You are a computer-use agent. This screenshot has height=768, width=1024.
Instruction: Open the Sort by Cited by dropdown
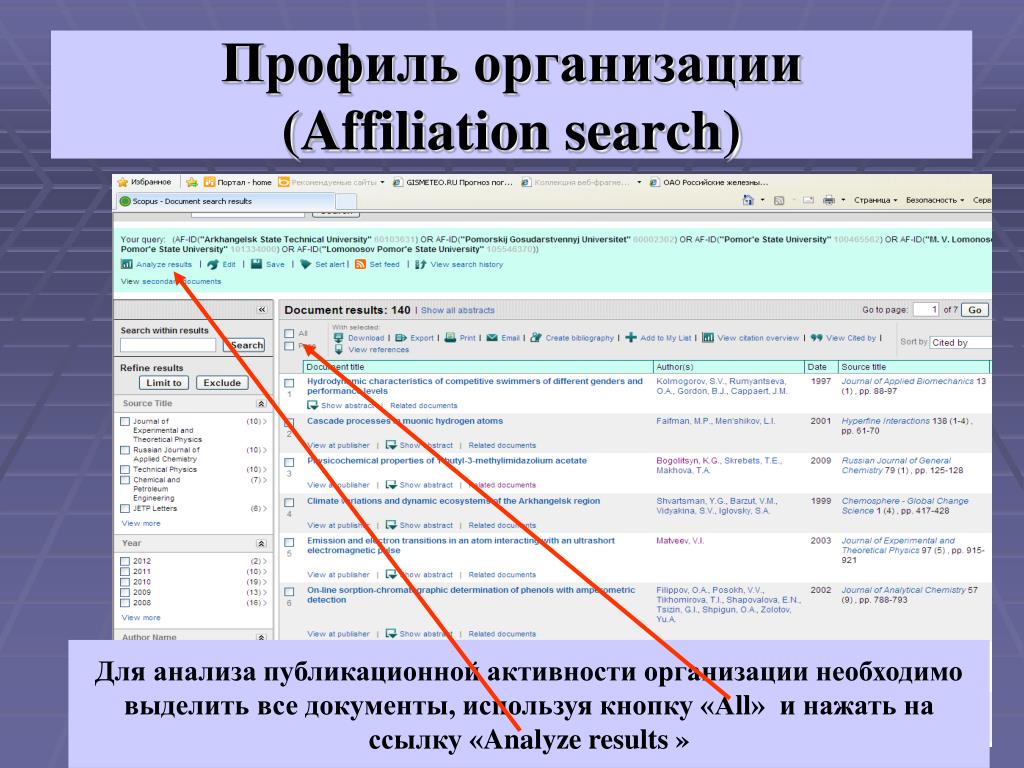[x=960, y=342]
